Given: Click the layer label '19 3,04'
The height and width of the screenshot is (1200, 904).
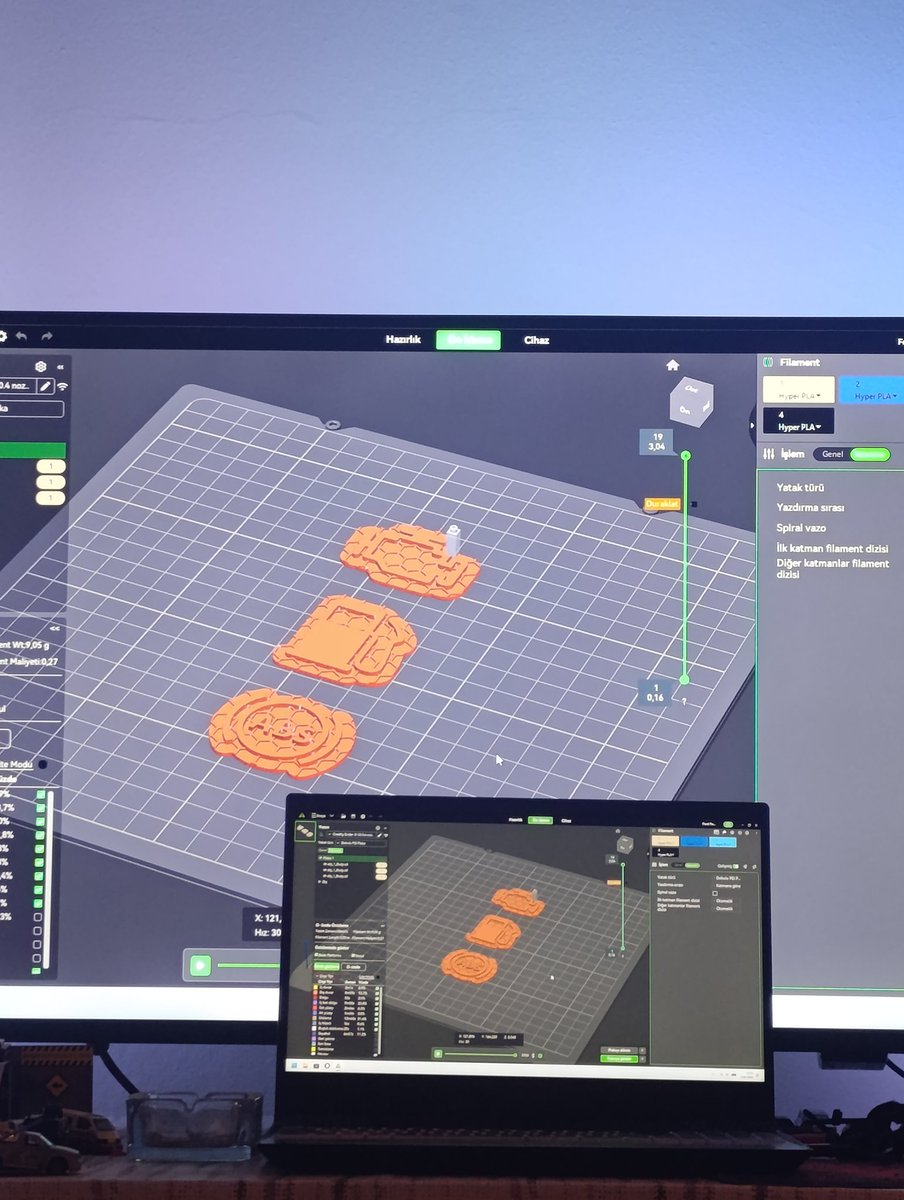Looking at the screenshot, I should (x=658, y=442).
